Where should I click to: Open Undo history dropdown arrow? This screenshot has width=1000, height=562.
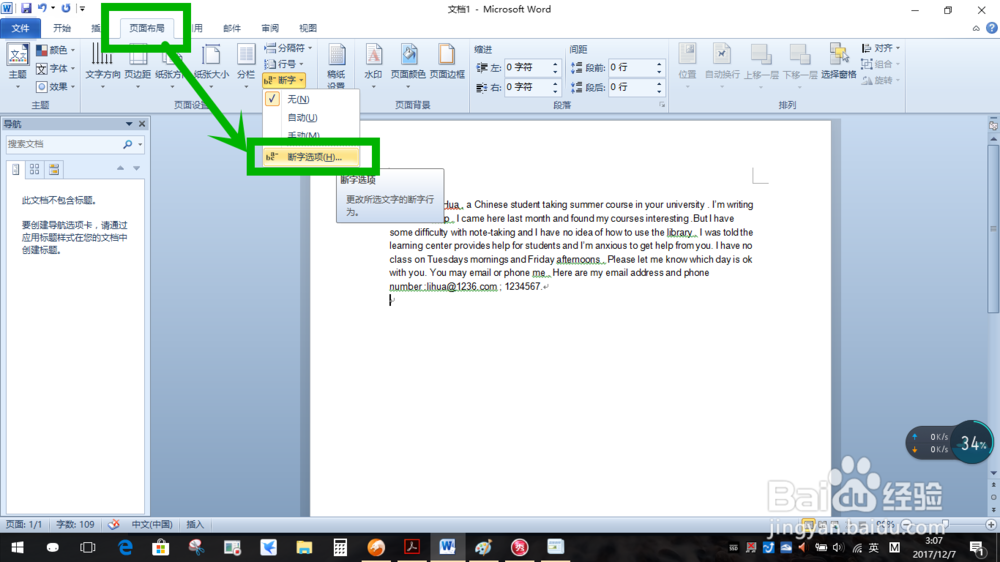(x=53, y=8)
